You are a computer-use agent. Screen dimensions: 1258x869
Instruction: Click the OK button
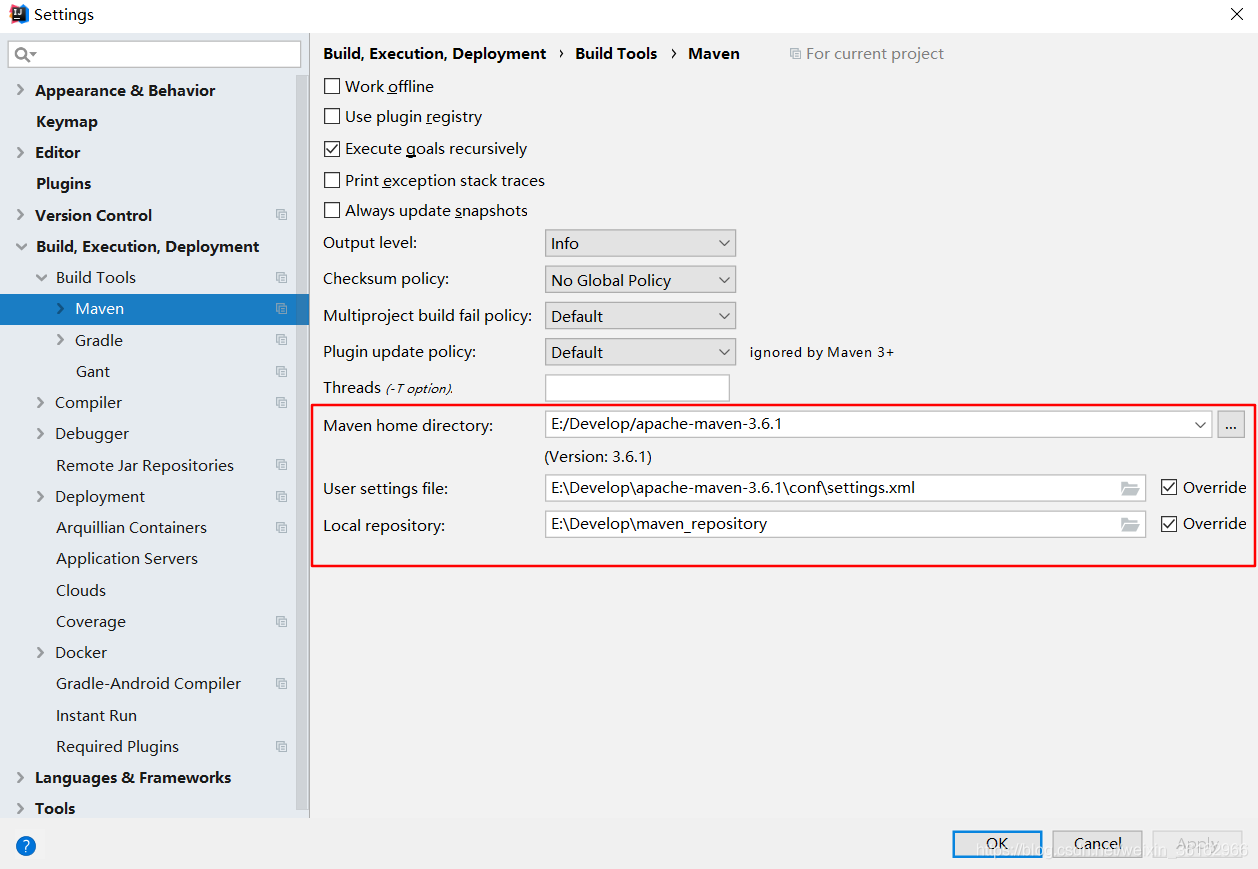(x=997, y=843)
